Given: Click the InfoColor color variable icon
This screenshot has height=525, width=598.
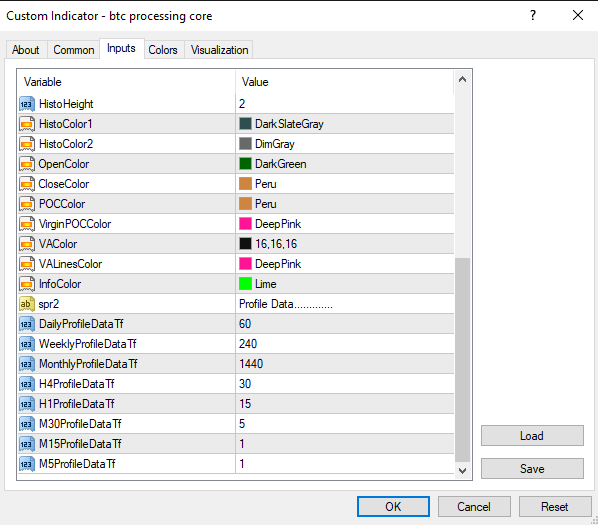Looking at the screenshot, I should click(27, 284).
